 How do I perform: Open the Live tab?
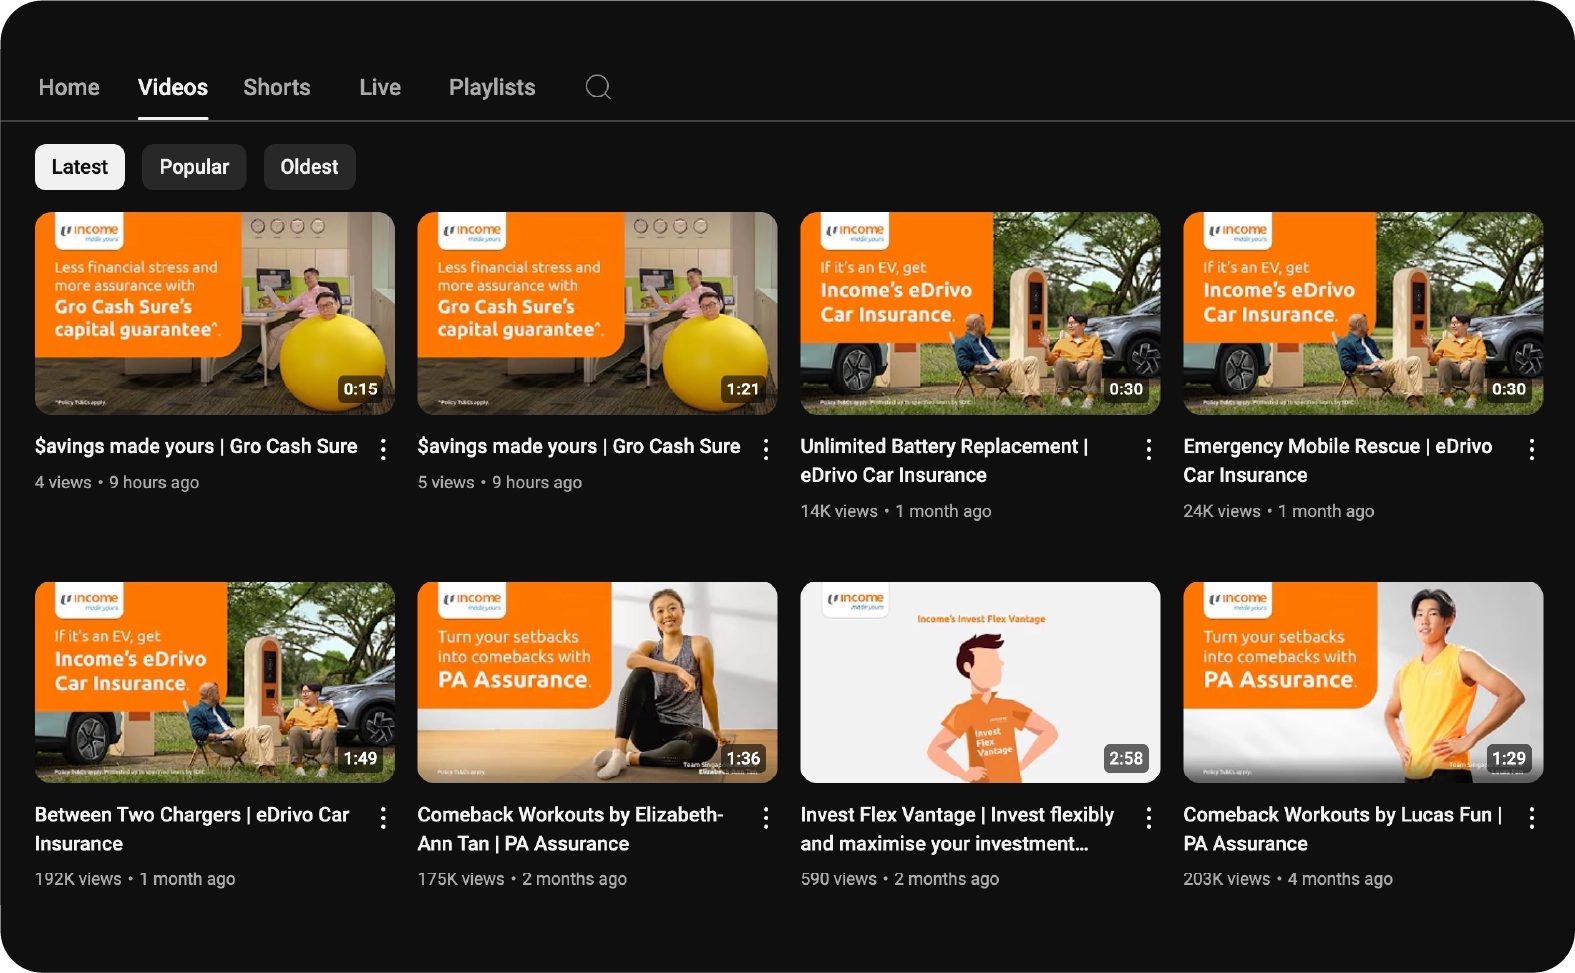pyautogui.click(x=380, y=87)
